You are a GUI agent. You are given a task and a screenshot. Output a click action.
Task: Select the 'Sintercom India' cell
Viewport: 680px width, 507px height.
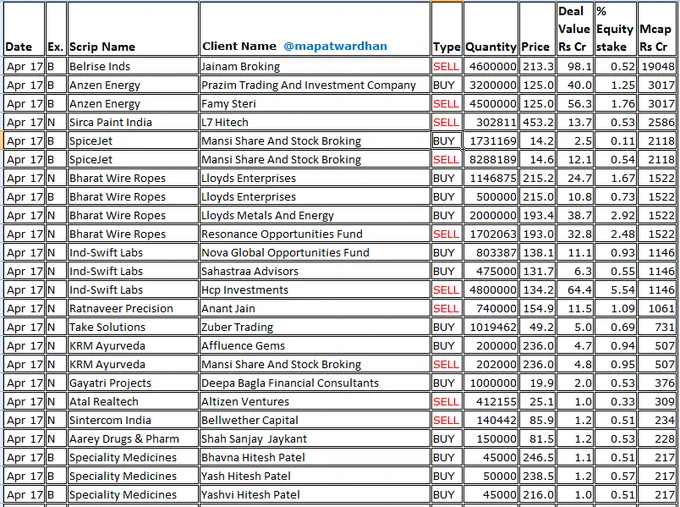point(133,421)
